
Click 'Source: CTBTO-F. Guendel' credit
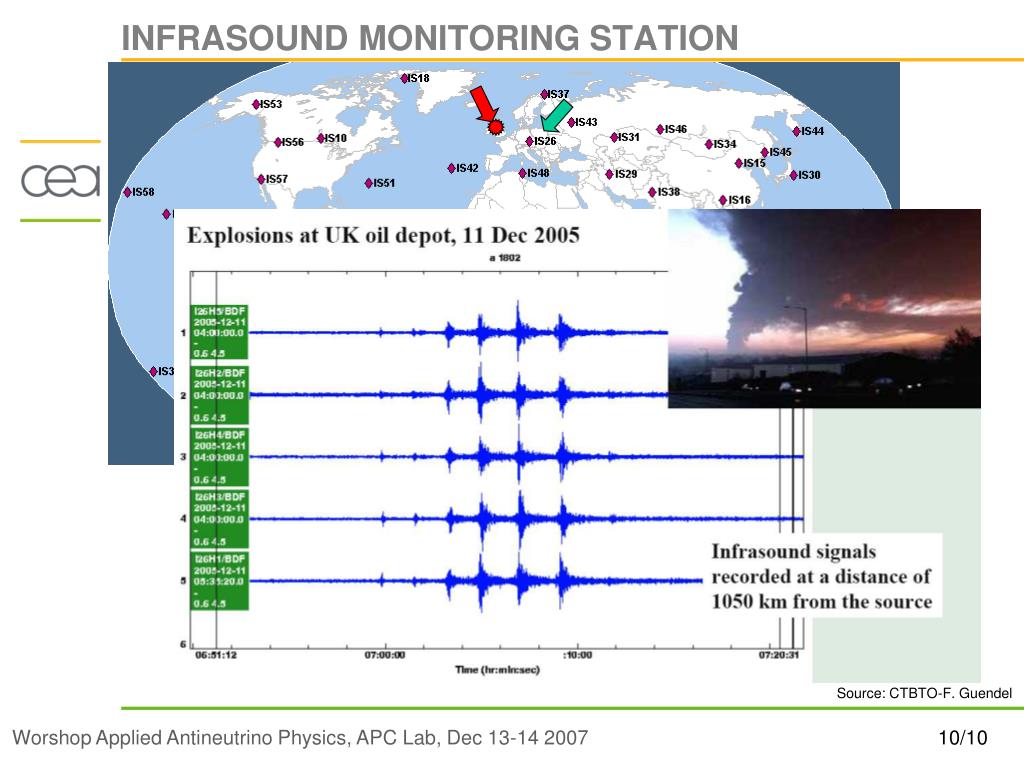924,694
